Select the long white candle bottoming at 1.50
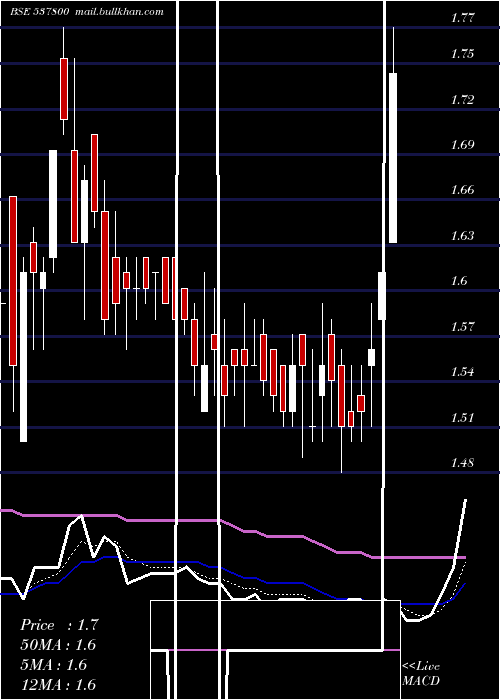 (23, 357)
